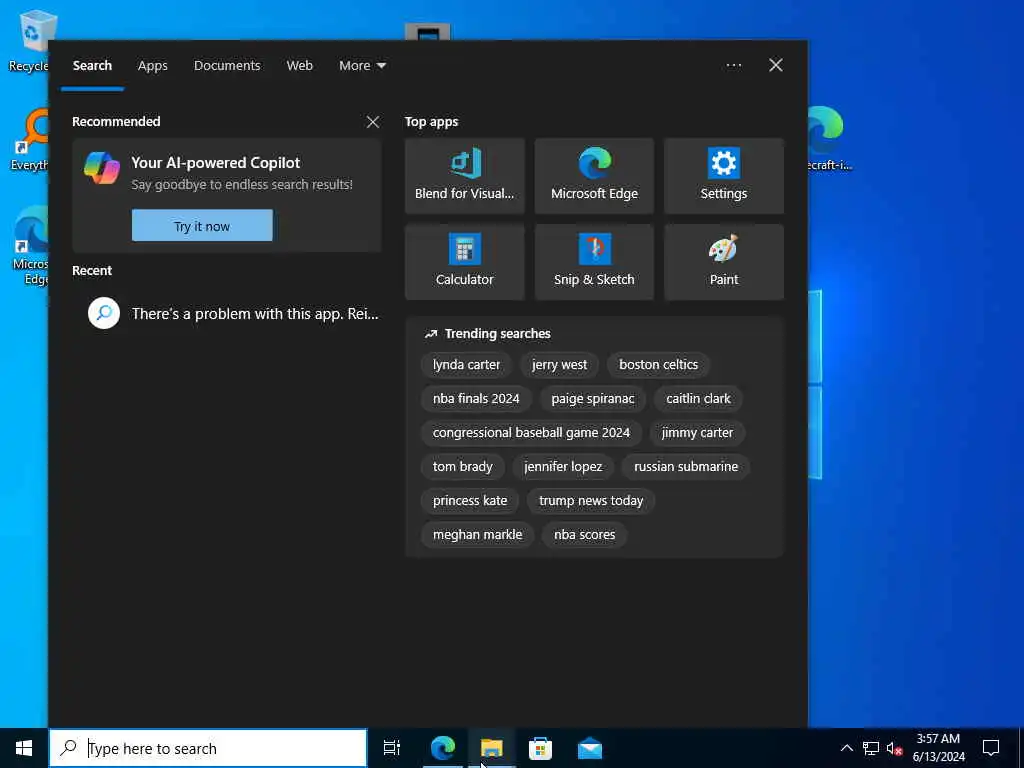The image size is (1024, 768).
Task: Focus the Type here to search box
Action: pos(208,748)
